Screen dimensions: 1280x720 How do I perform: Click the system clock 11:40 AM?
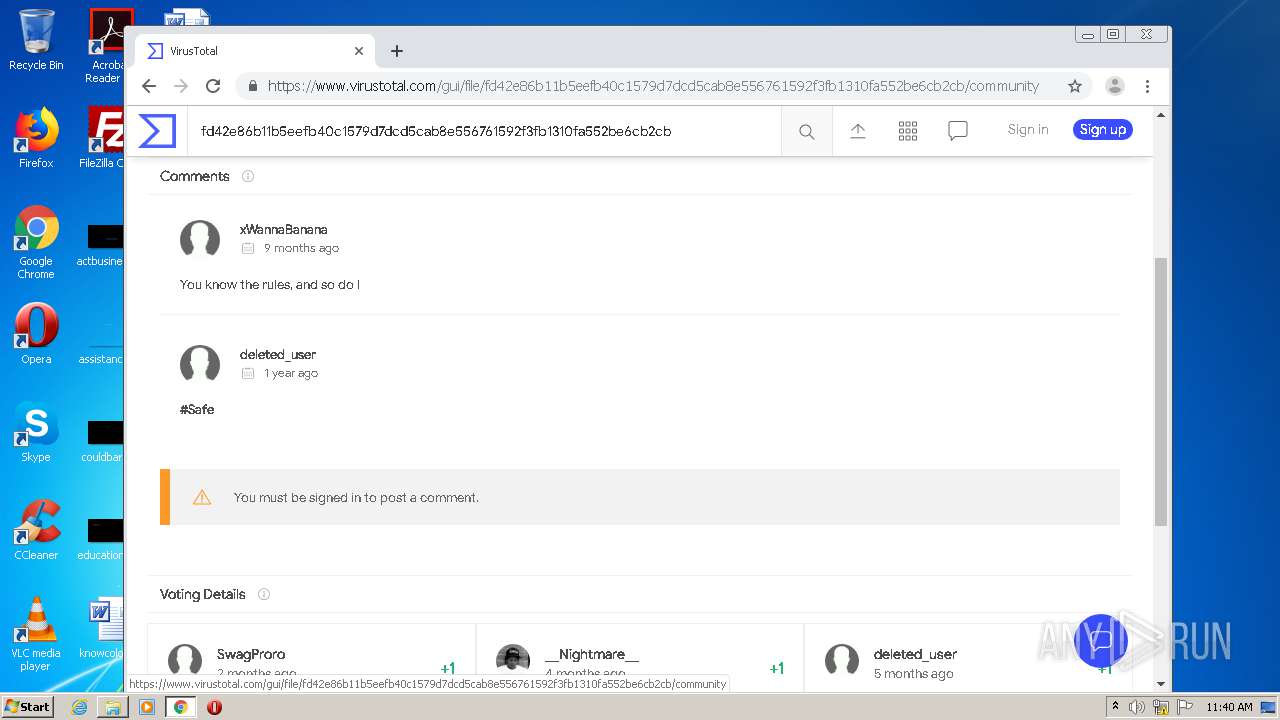pos(1229,707)
